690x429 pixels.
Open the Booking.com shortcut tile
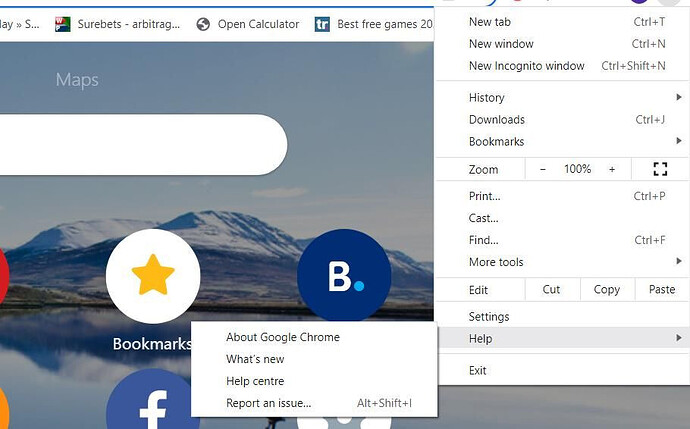click(344, 276)
